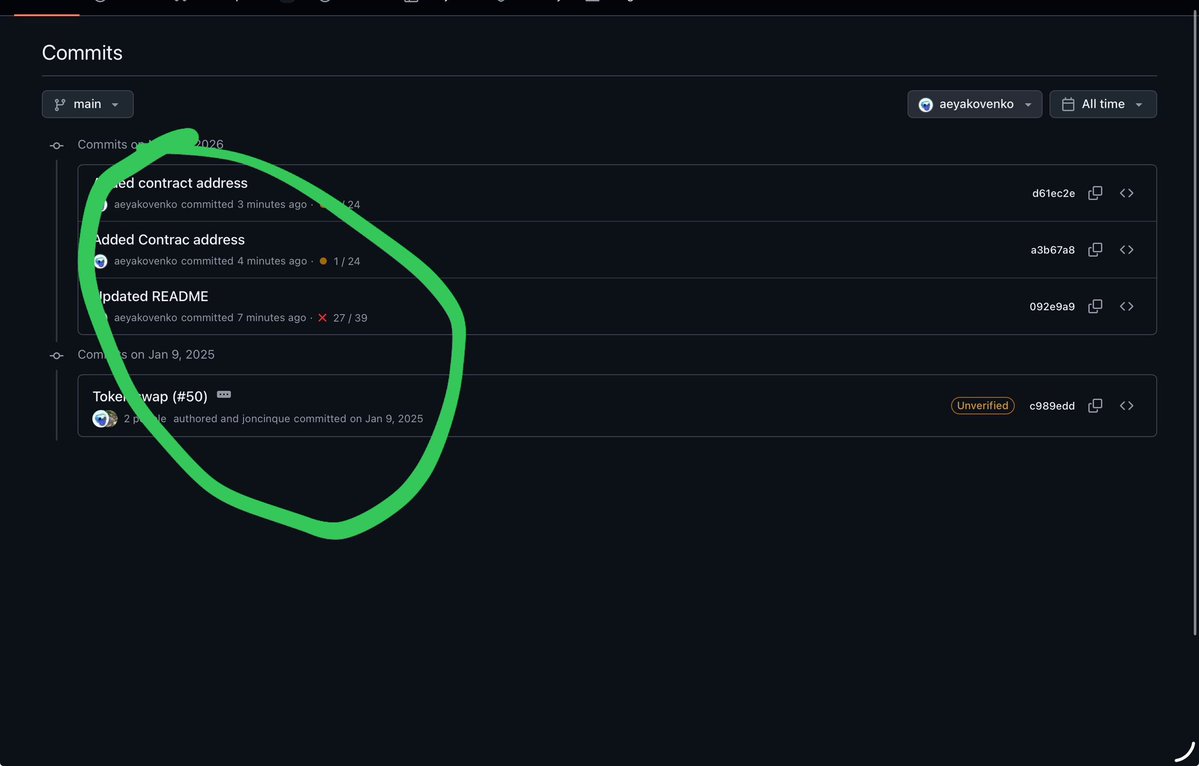Screen dimensions: 1199x766
Task: View pending checks 1 / 24 status
Action: coord(340,261)
